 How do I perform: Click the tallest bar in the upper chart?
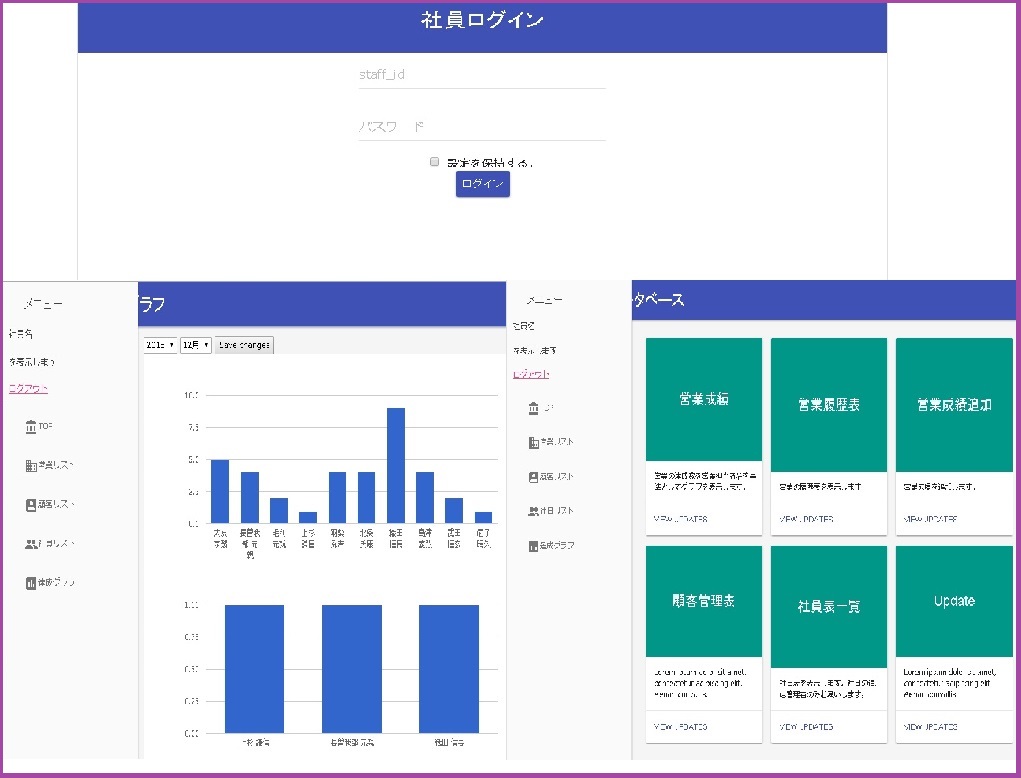click(395, 465)
